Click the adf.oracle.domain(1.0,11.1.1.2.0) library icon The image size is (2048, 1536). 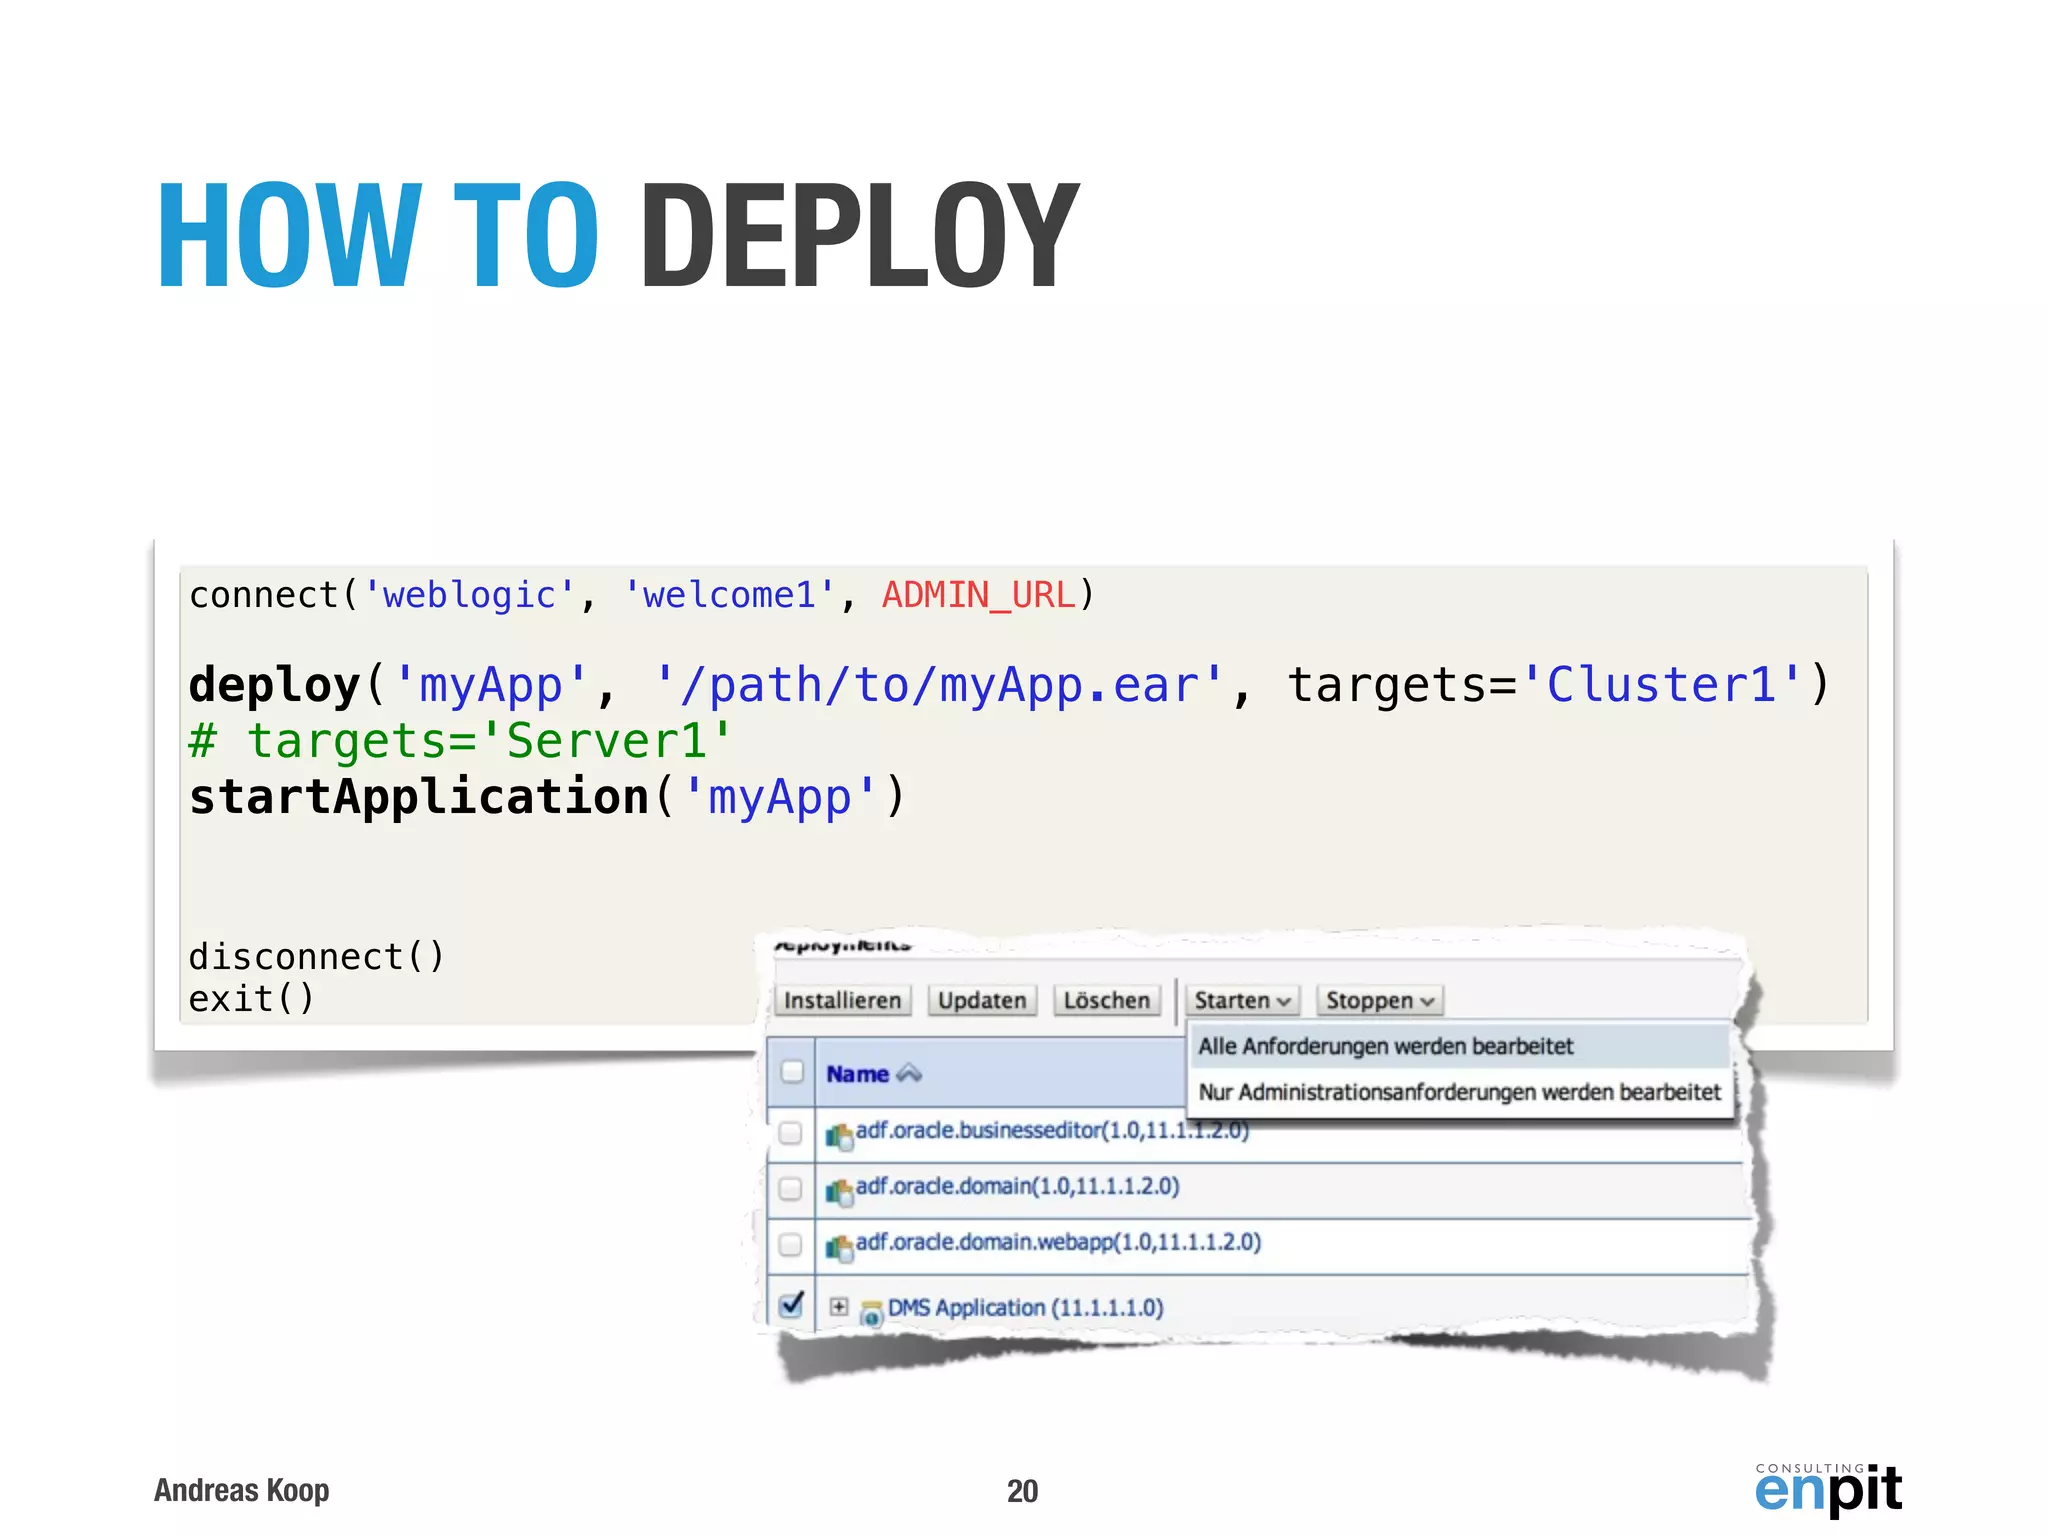(x=839, y=1192)
